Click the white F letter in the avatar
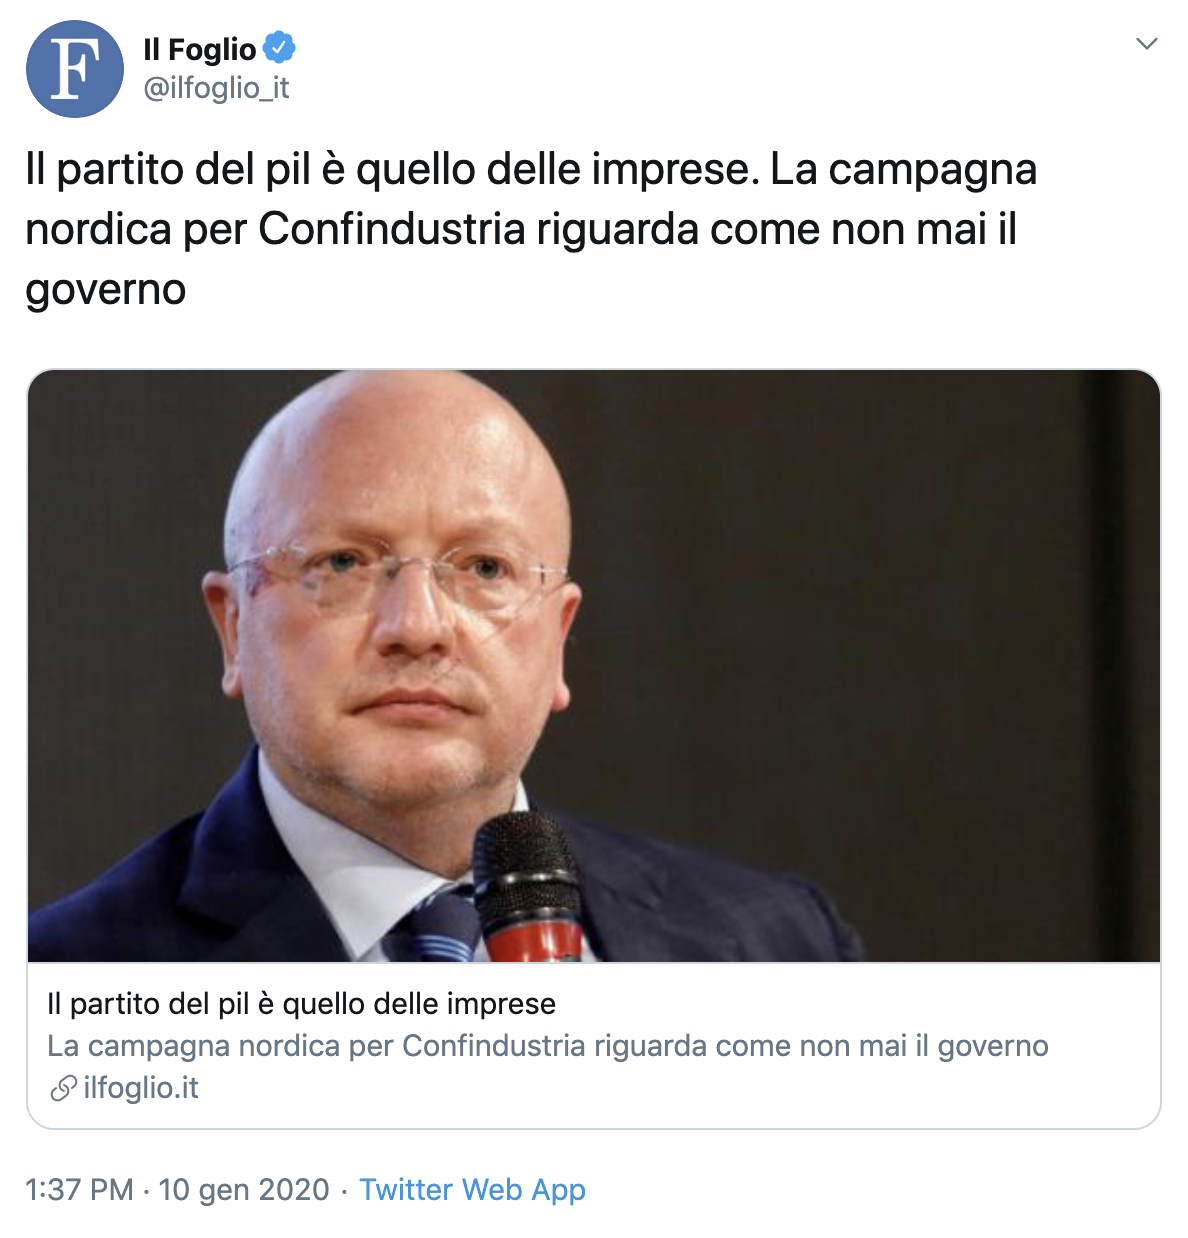The image size is (1188, 1238). pyautogui.click(x=75, y=68)
